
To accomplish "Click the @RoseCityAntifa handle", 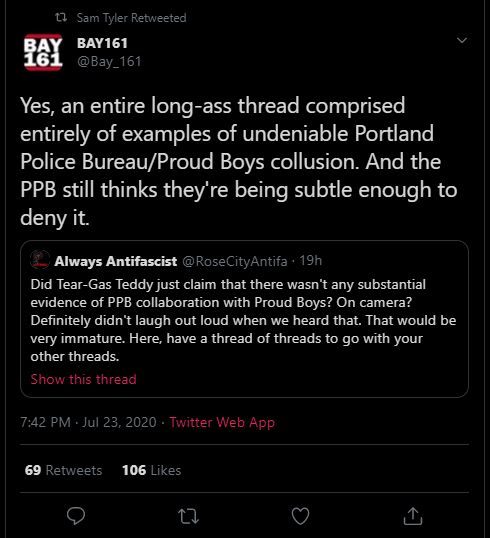I will [235, 261].
